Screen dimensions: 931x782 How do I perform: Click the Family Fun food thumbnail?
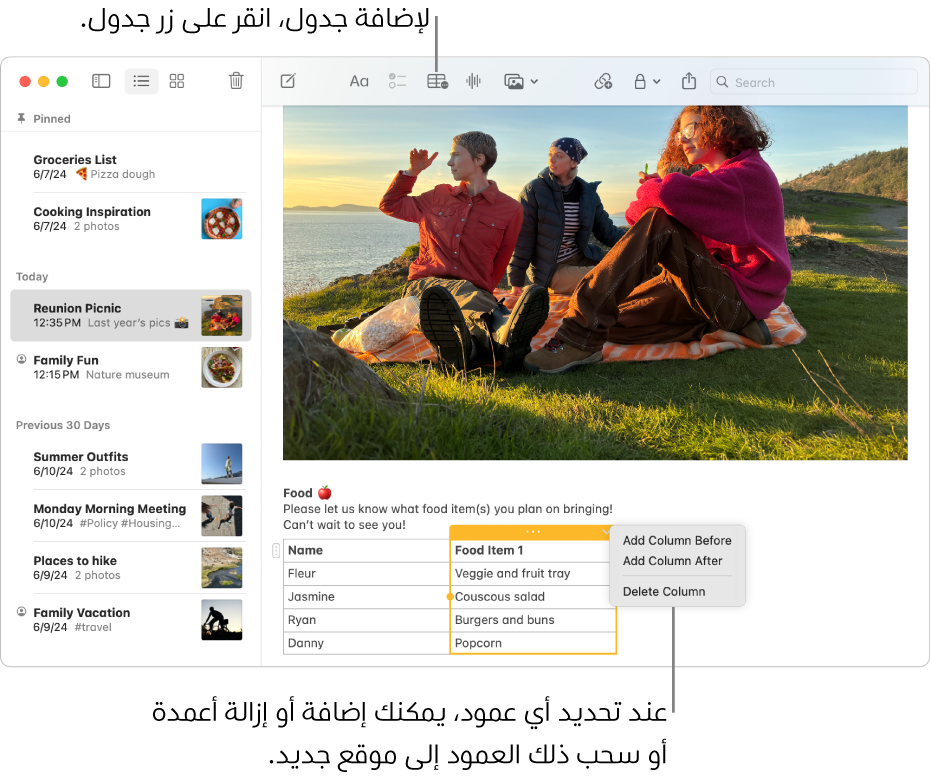point(221,368)
